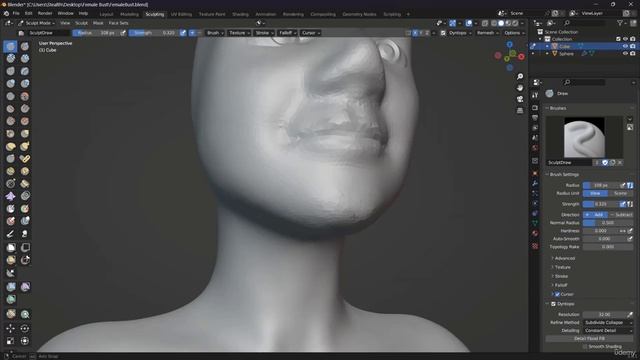The image size is (640, 360).
Task: Open the Refine Method dropdown
Action: 608,322
